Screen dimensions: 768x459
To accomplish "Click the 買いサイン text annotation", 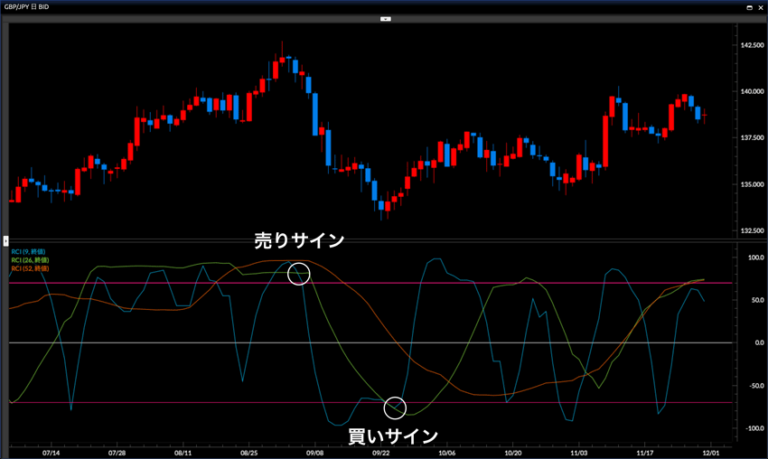I will point(393,435).
